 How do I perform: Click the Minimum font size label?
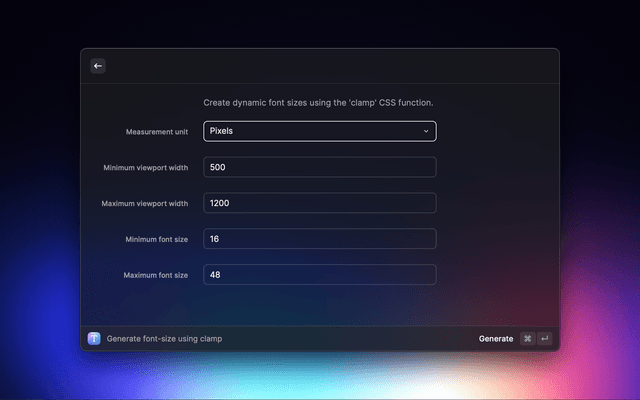pyautogui.click(x=155, y=240)
